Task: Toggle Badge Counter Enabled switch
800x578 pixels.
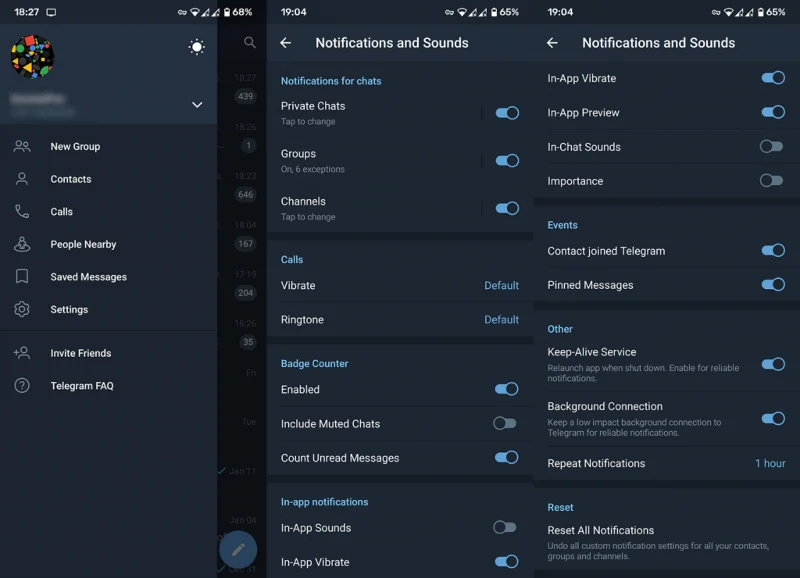Action: click(x=507, y=389)
